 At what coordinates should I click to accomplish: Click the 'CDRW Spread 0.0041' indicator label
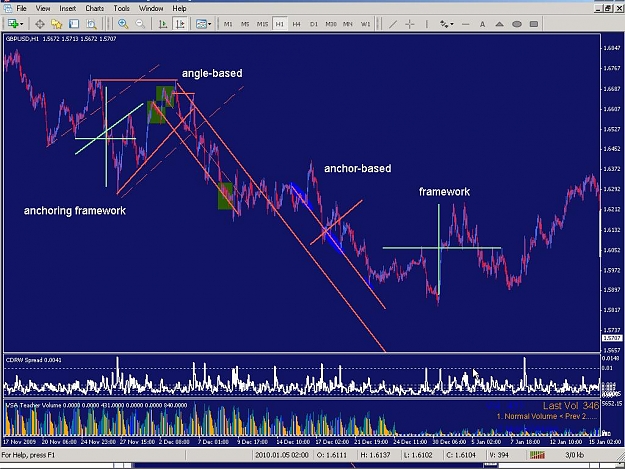tap(34, 360)
